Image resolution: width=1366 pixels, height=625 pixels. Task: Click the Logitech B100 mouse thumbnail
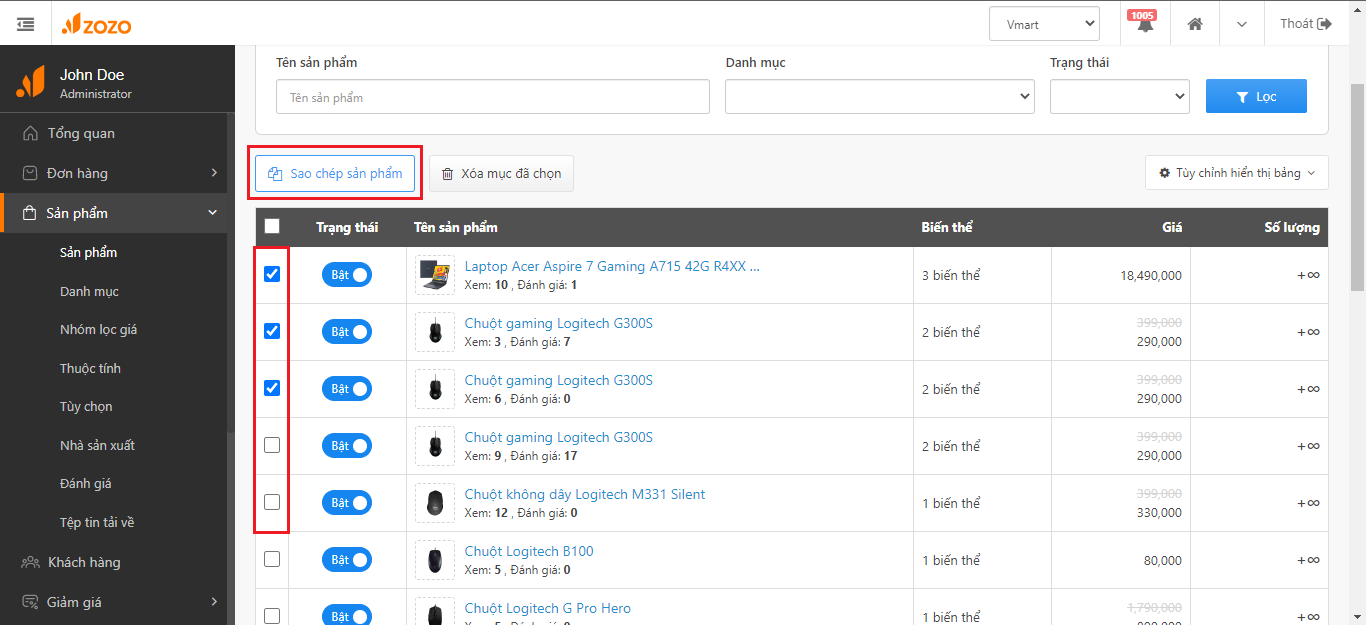435,560
